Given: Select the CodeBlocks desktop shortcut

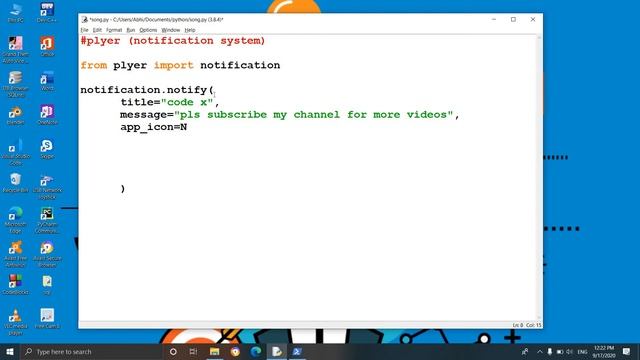Looking at the screenshot, I should (16, 284).
